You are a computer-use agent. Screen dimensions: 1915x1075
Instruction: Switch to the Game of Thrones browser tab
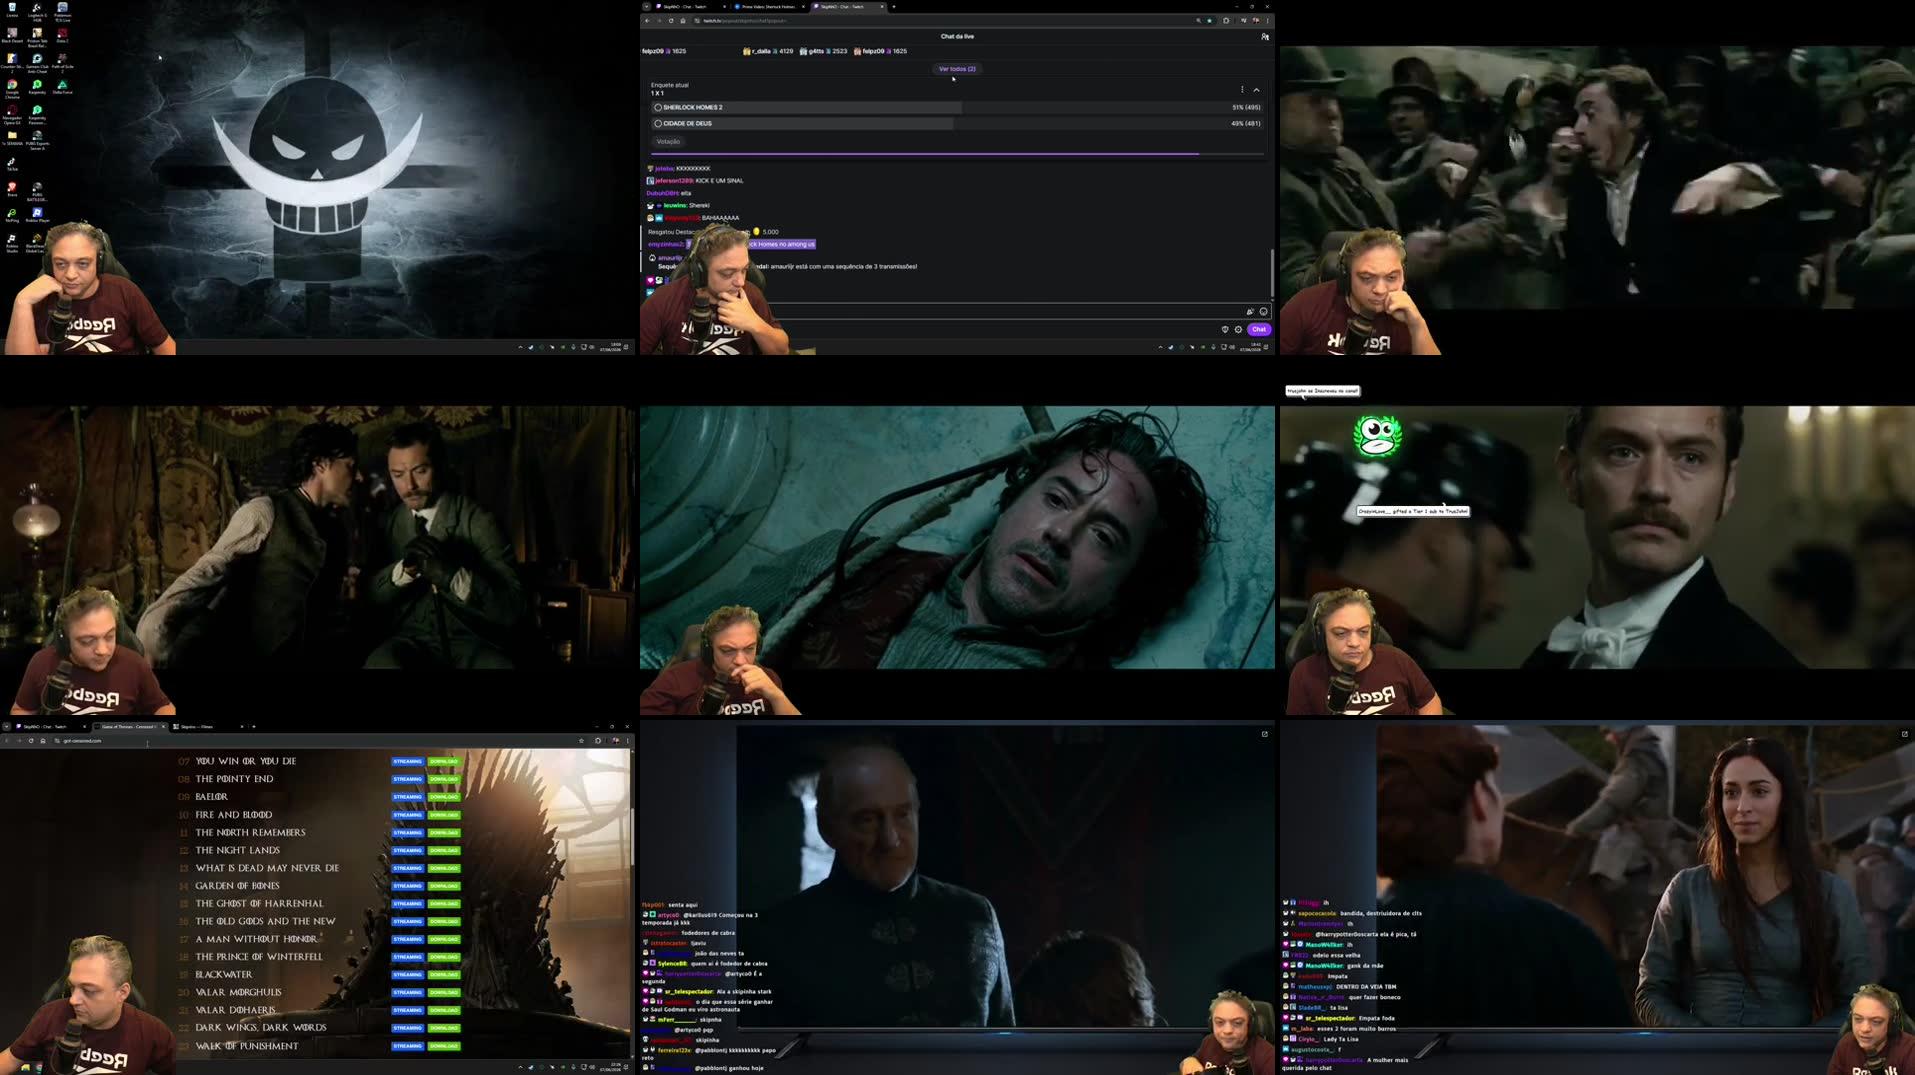point(130,727)
